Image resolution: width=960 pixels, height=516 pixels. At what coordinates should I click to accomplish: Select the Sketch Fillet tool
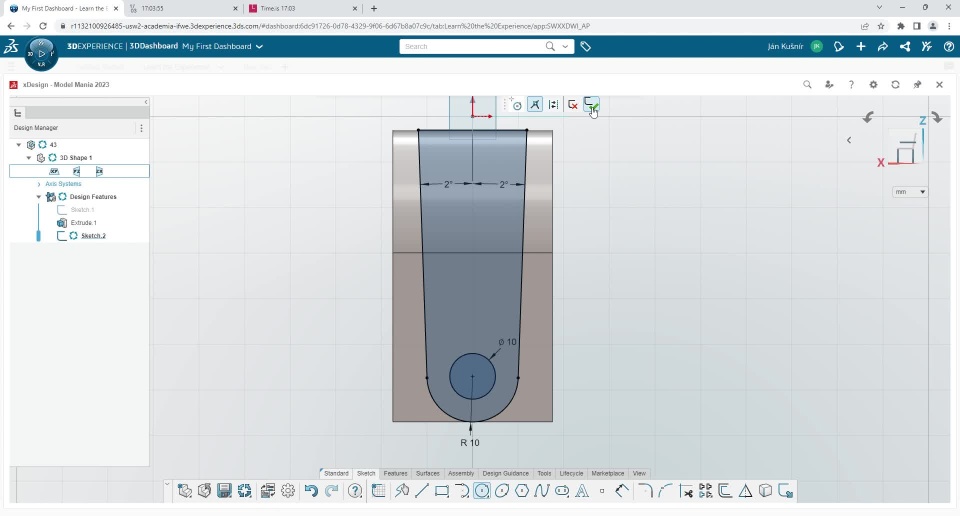click(645, 491)
